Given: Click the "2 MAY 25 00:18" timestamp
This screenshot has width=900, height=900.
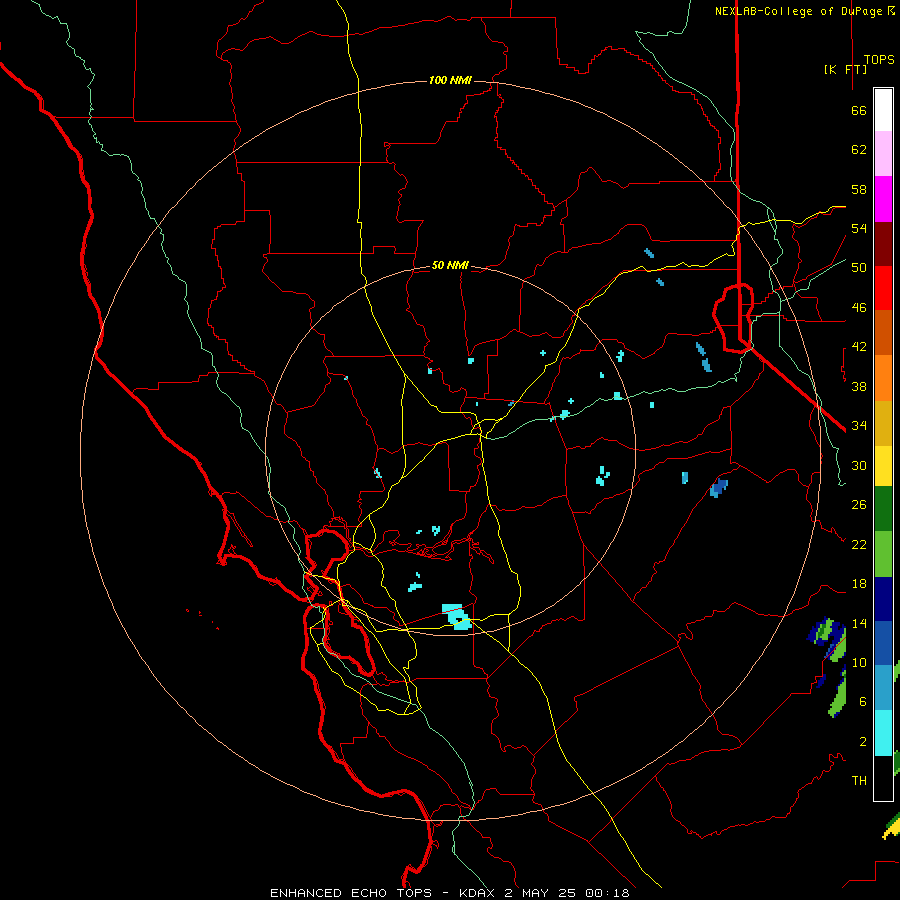Looking at the screenshot, I should tap(567, 893).
